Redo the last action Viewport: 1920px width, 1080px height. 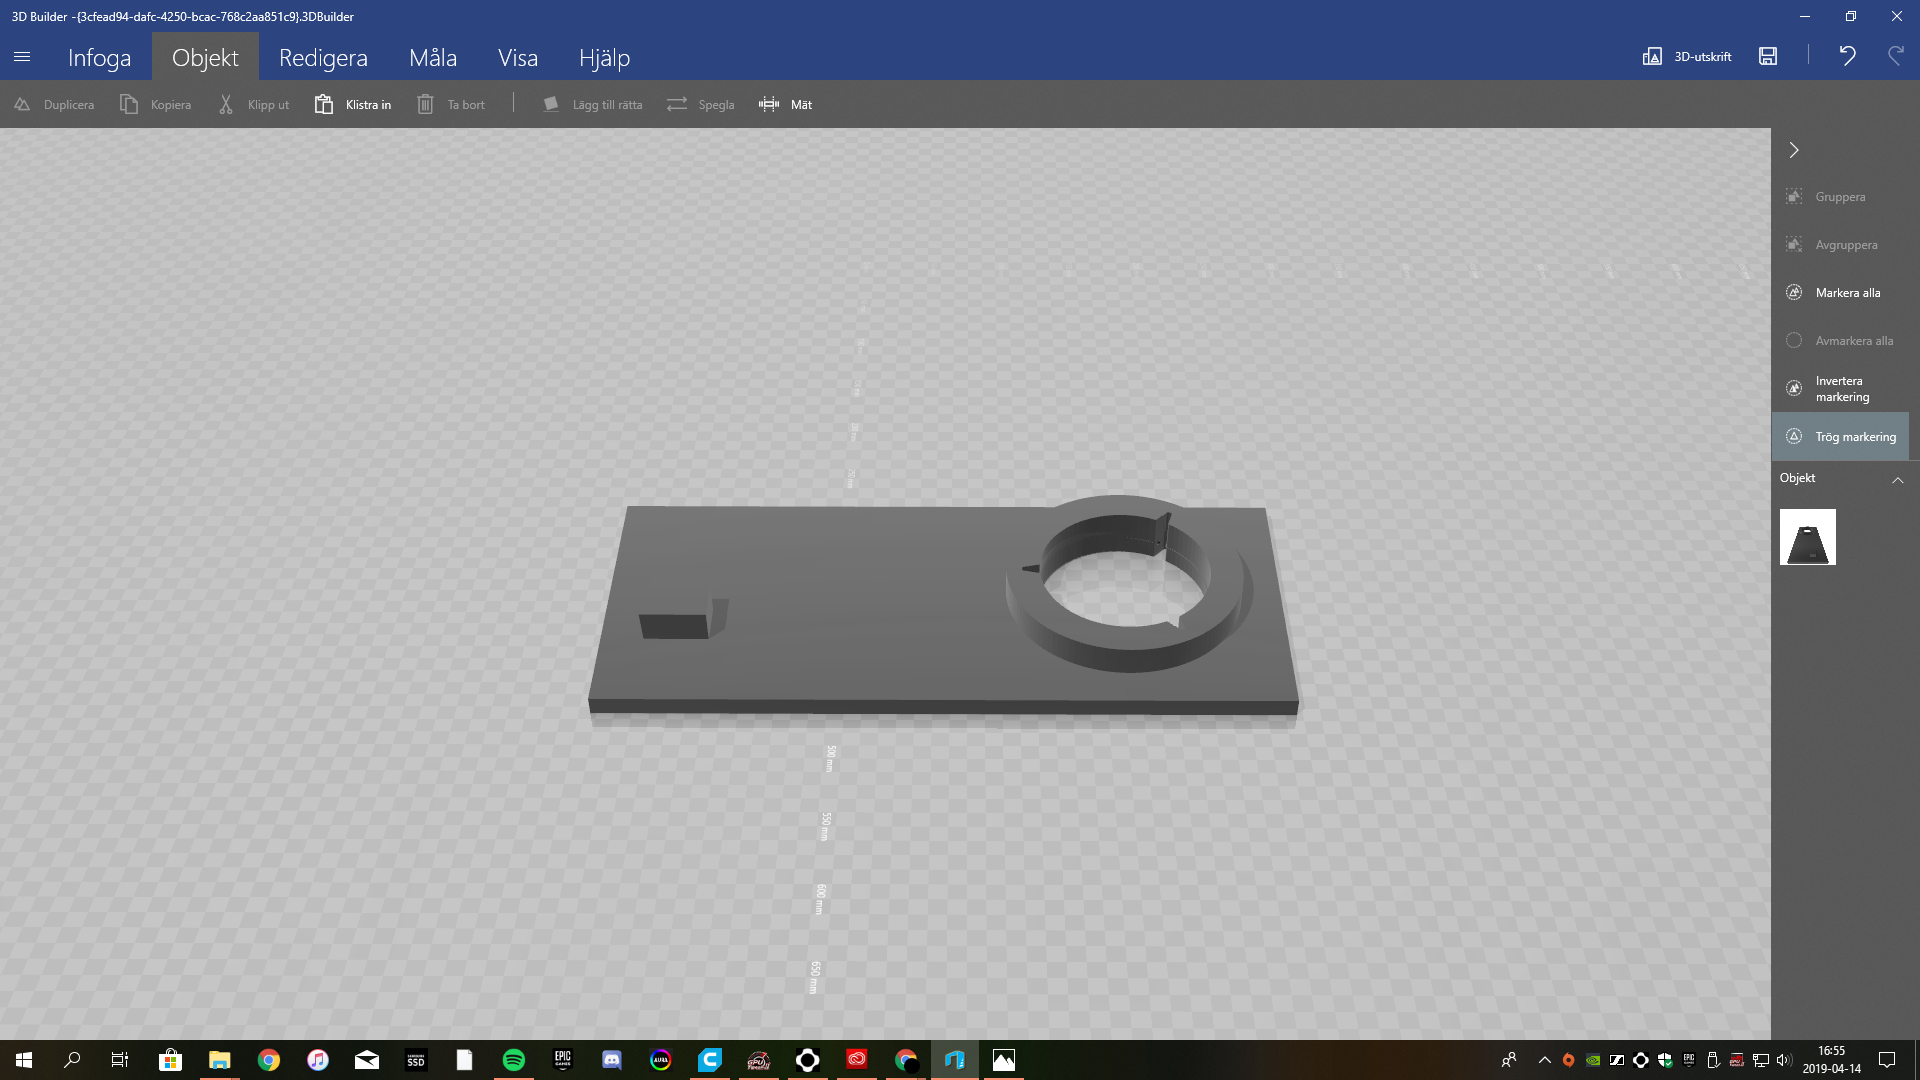pos(1895,56)
